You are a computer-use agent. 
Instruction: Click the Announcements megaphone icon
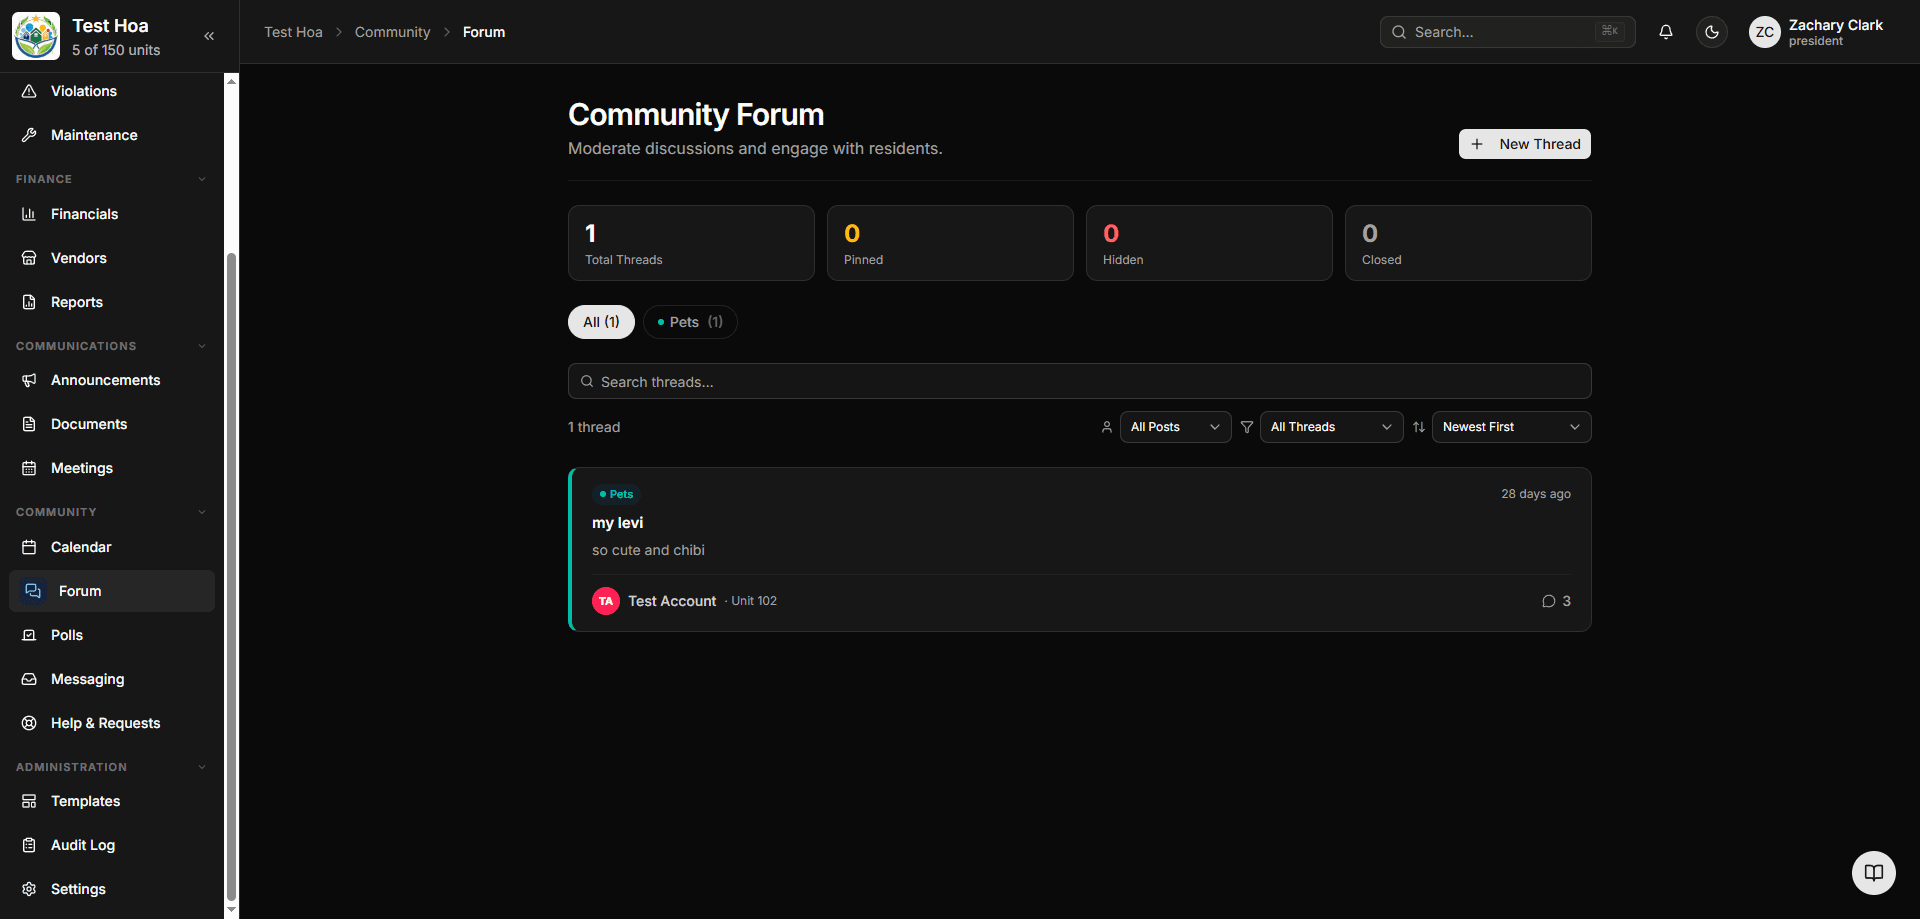(29, 380)
